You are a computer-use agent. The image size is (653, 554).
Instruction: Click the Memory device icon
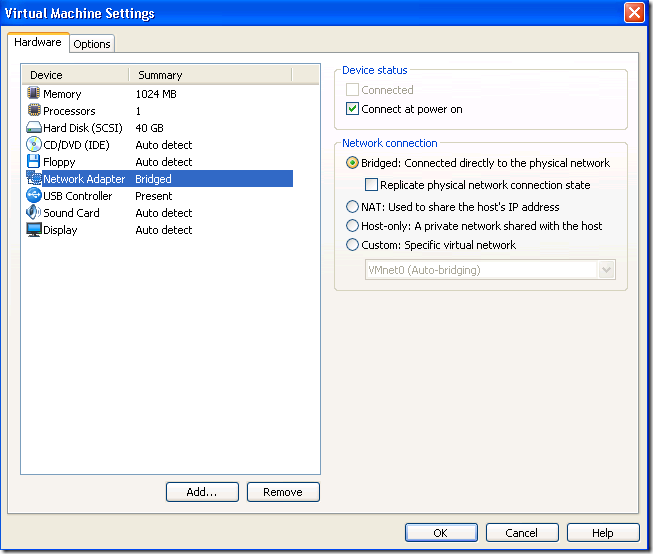[33, 94]
